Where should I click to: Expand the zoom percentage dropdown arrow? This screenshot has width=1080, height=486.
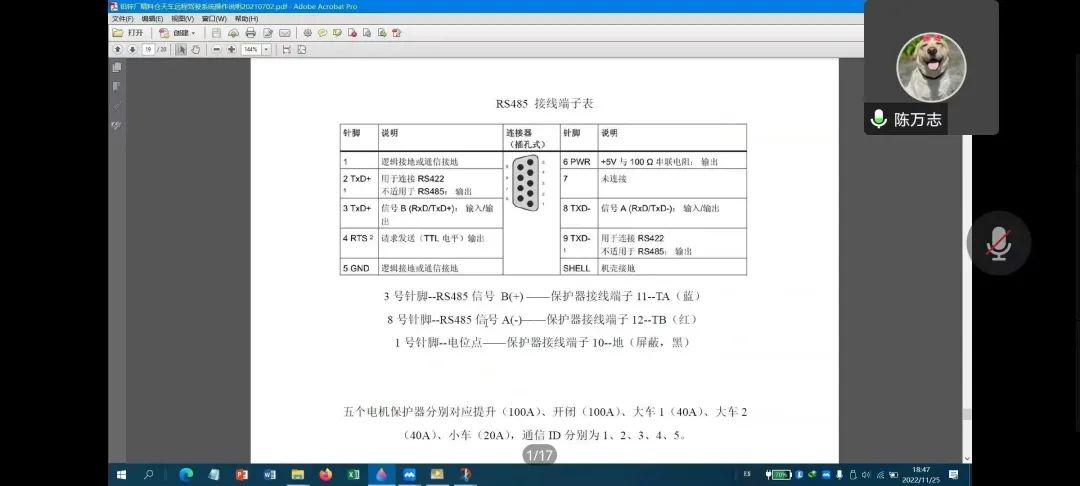[x=265, y=49]
